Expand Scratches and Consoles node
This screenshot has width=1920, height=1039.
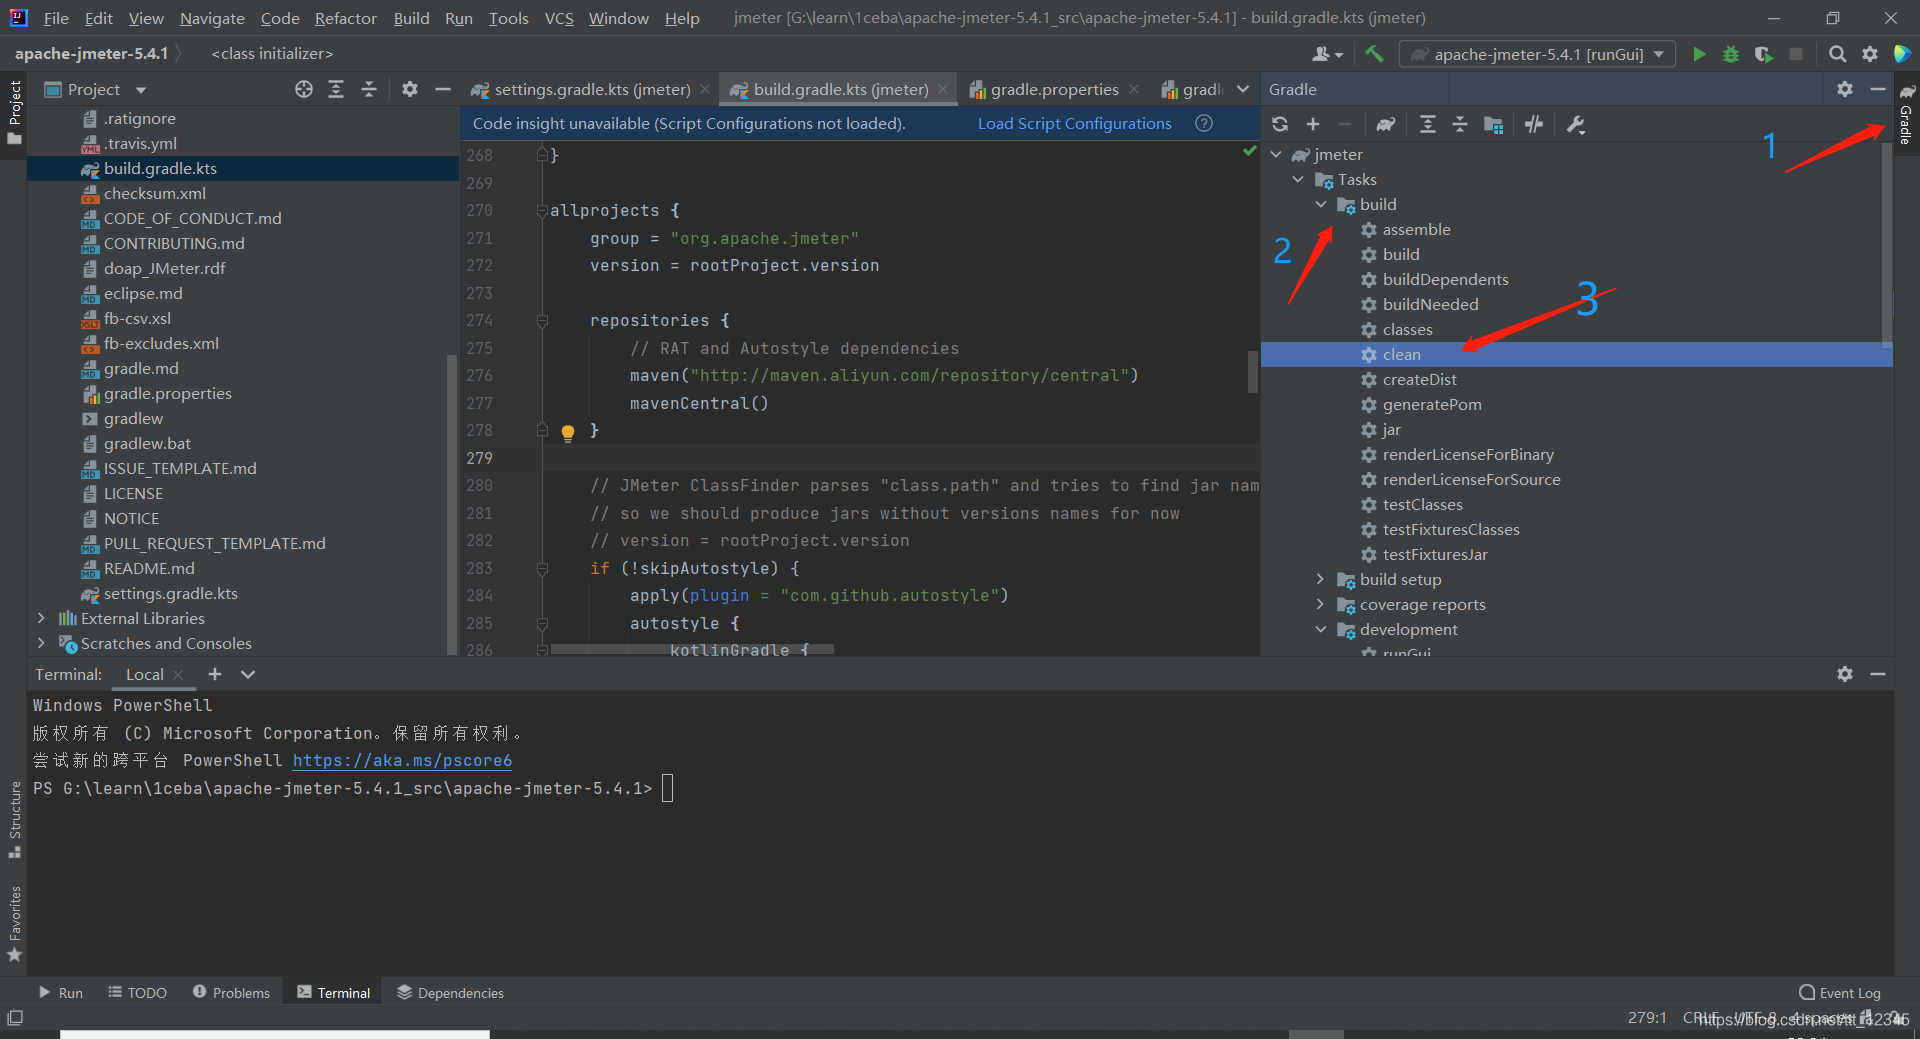41,643
